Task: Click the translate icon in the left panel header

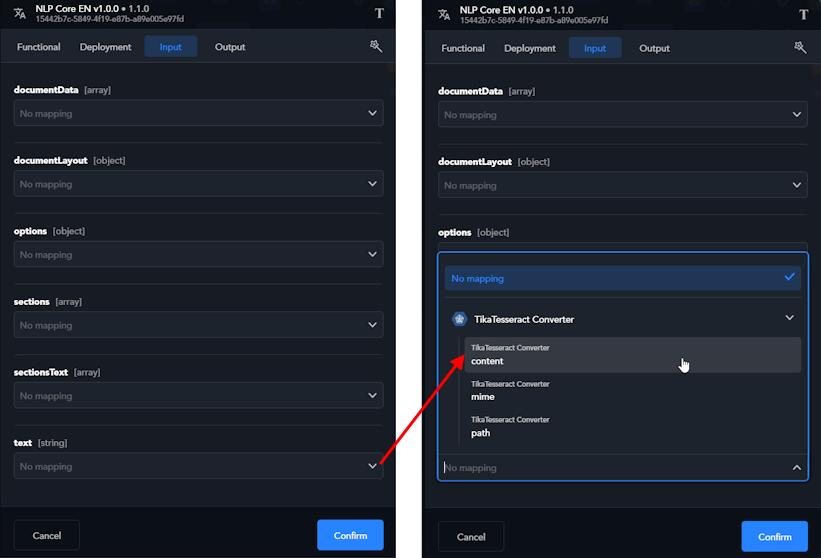Action: click(x=20, y=13)
